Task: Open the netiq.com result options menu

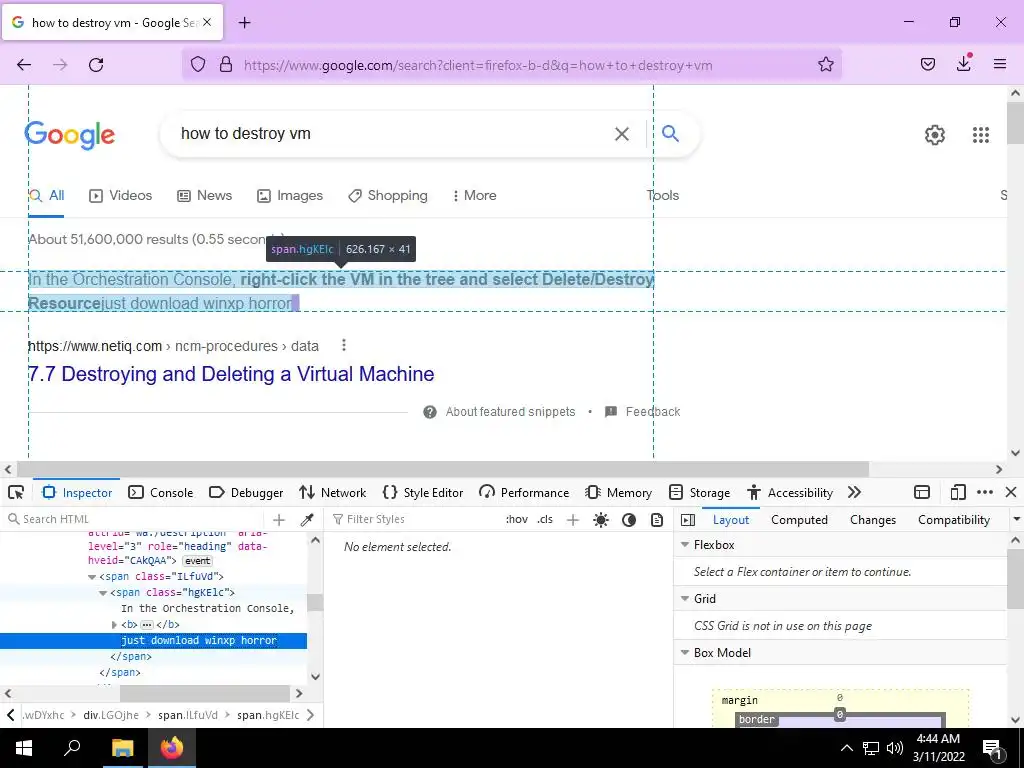Action: click(x=344, y=345)
